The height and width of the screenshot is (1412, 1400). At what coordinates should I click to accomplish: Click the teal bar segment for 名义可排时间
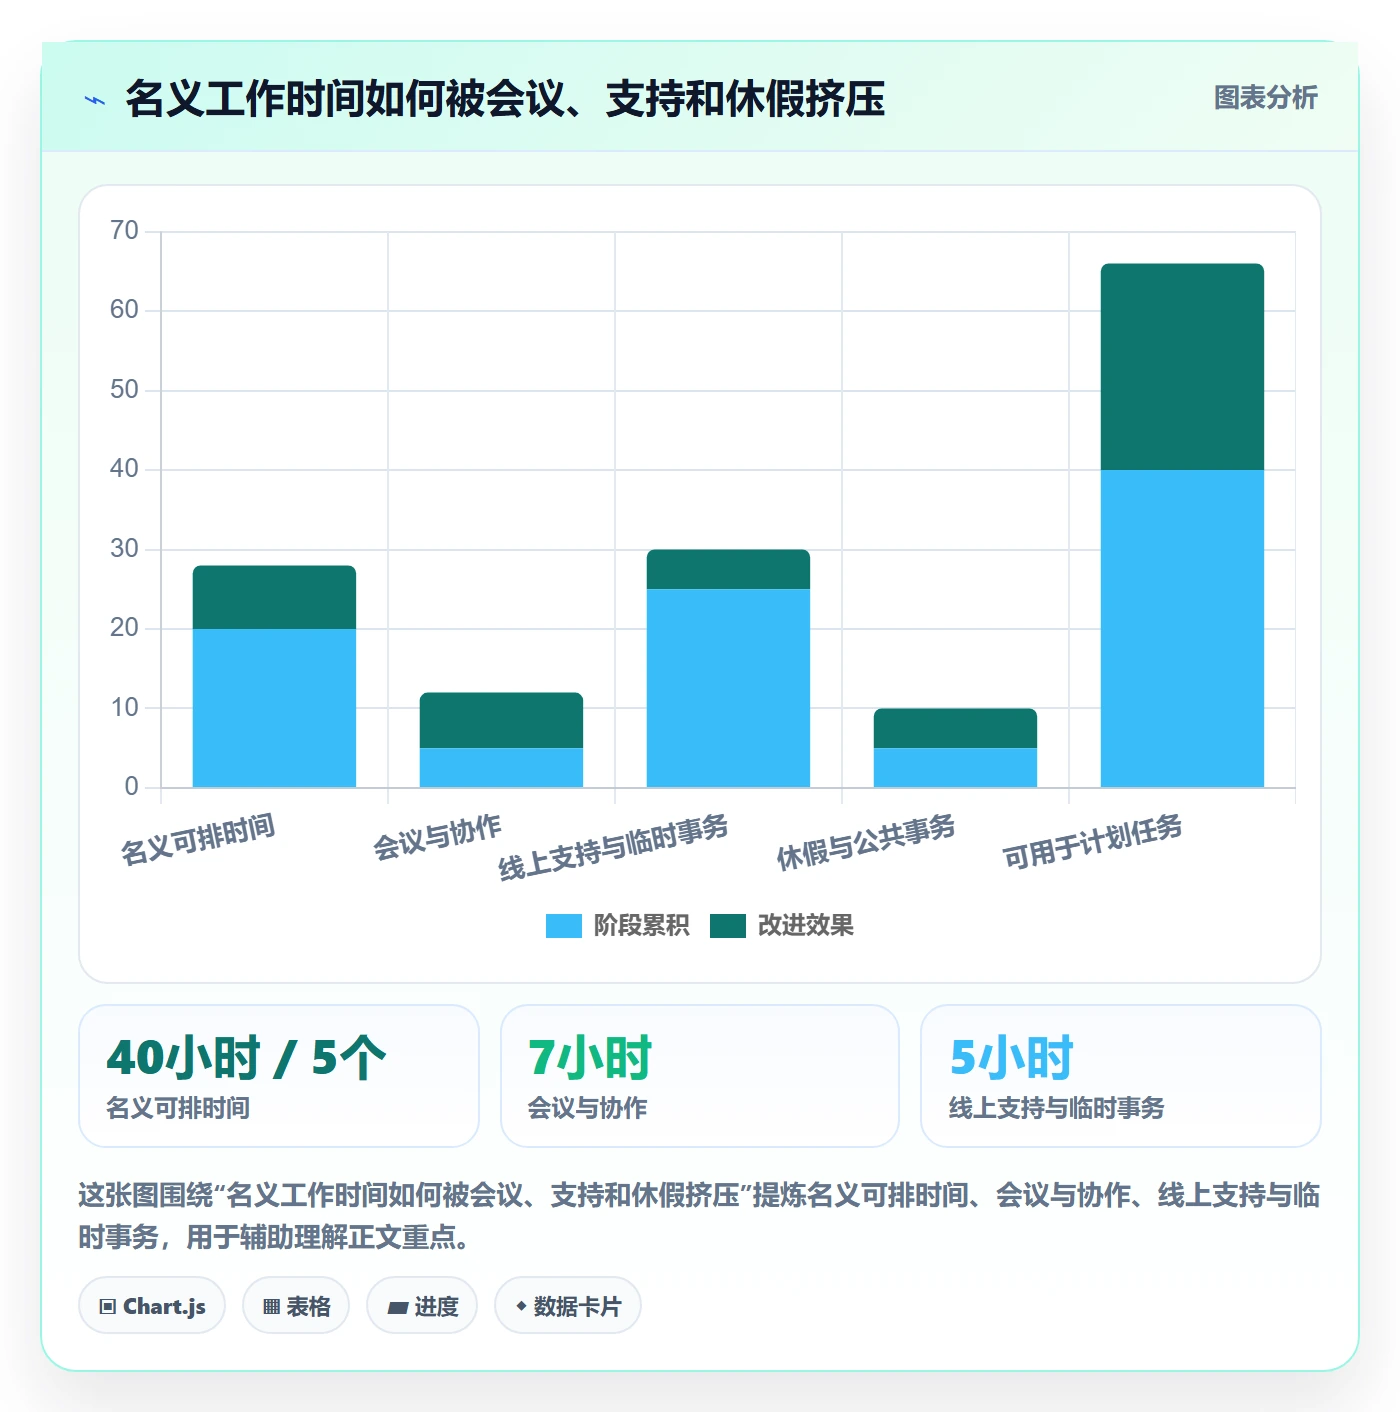coord(274,598)
